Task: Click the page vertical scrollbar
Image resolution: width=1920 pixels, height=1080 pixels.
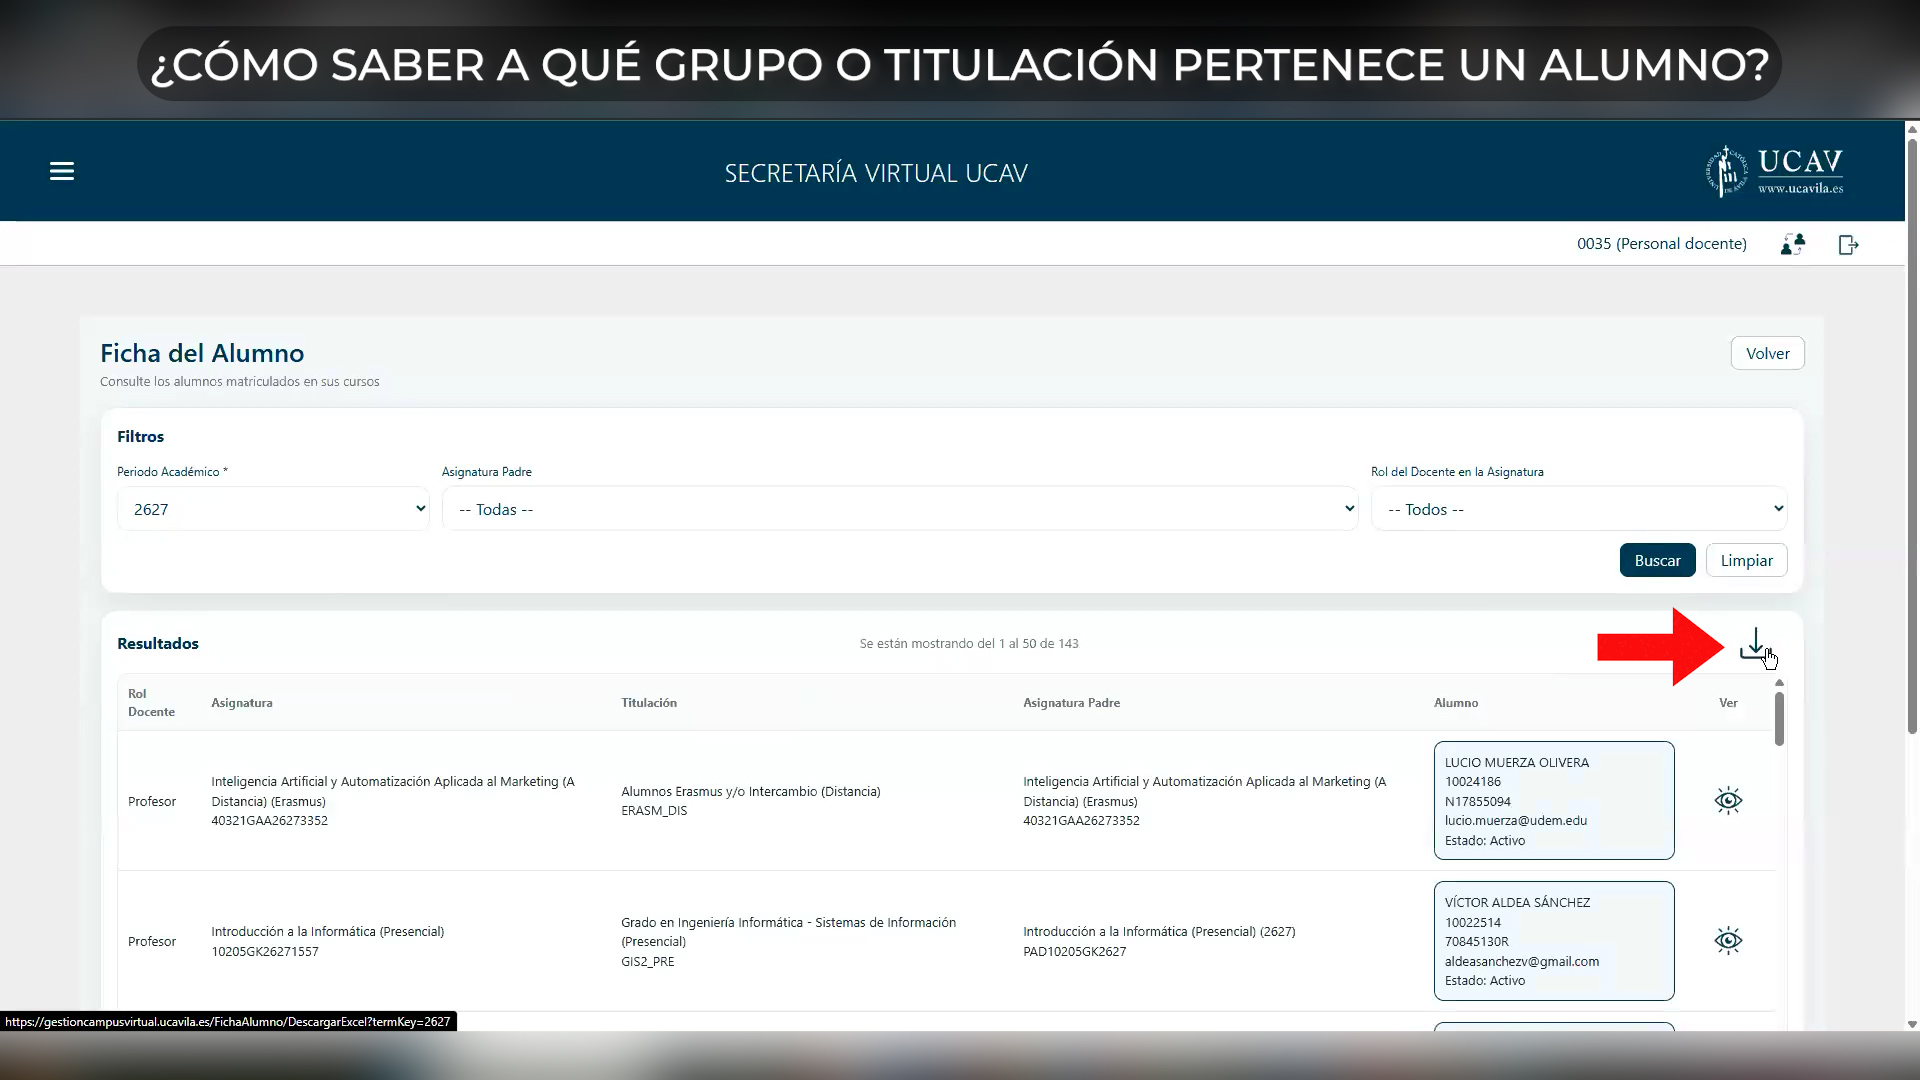Action: [1912, 436]
